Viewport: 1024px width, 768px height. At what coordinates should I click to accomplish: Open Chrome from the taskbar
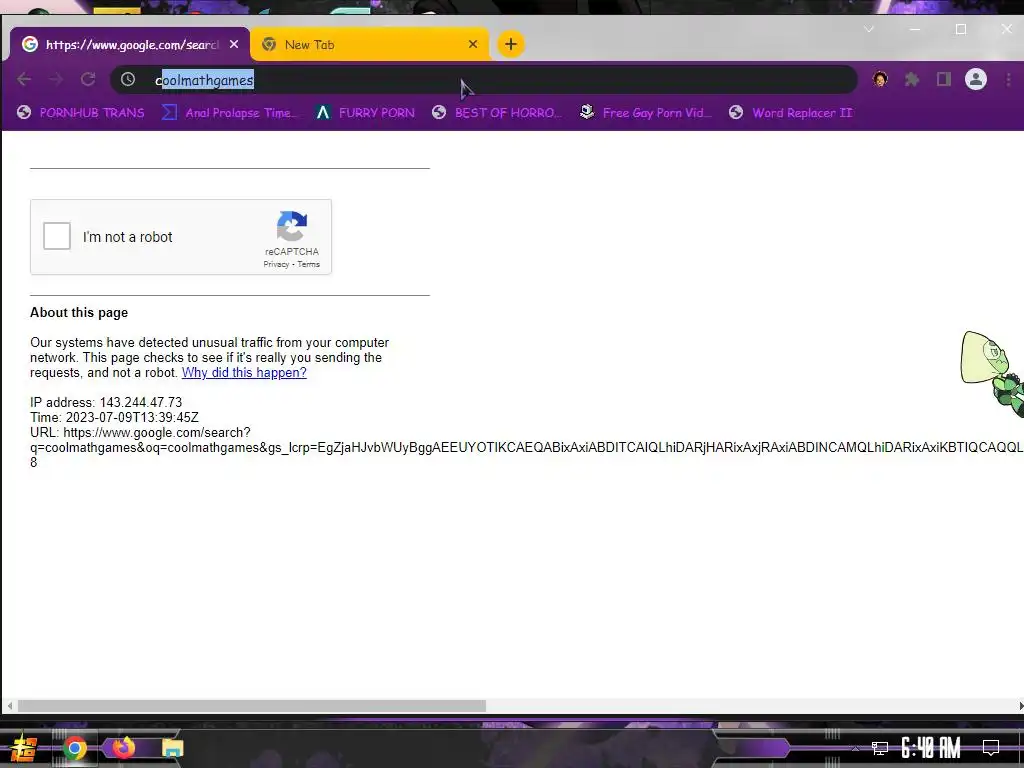(x=75, y=748)
